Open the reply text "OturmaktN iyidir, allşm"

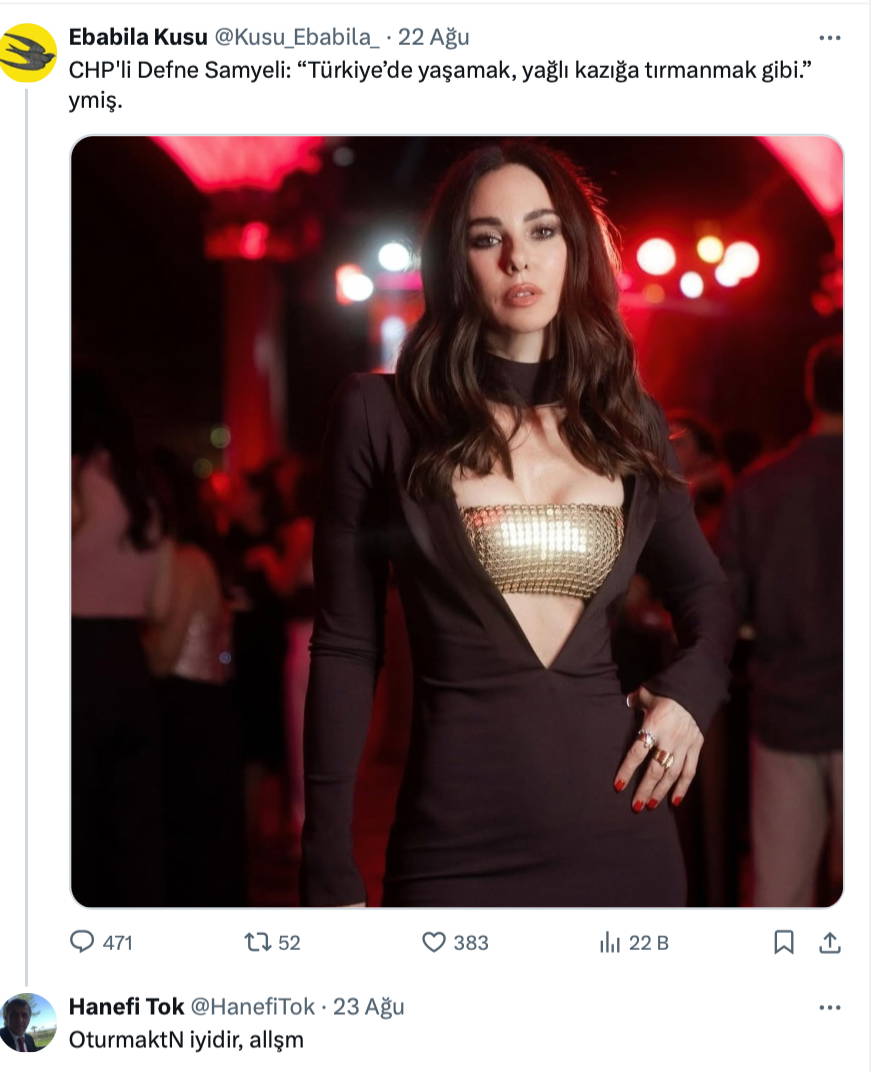(186, 1040)
